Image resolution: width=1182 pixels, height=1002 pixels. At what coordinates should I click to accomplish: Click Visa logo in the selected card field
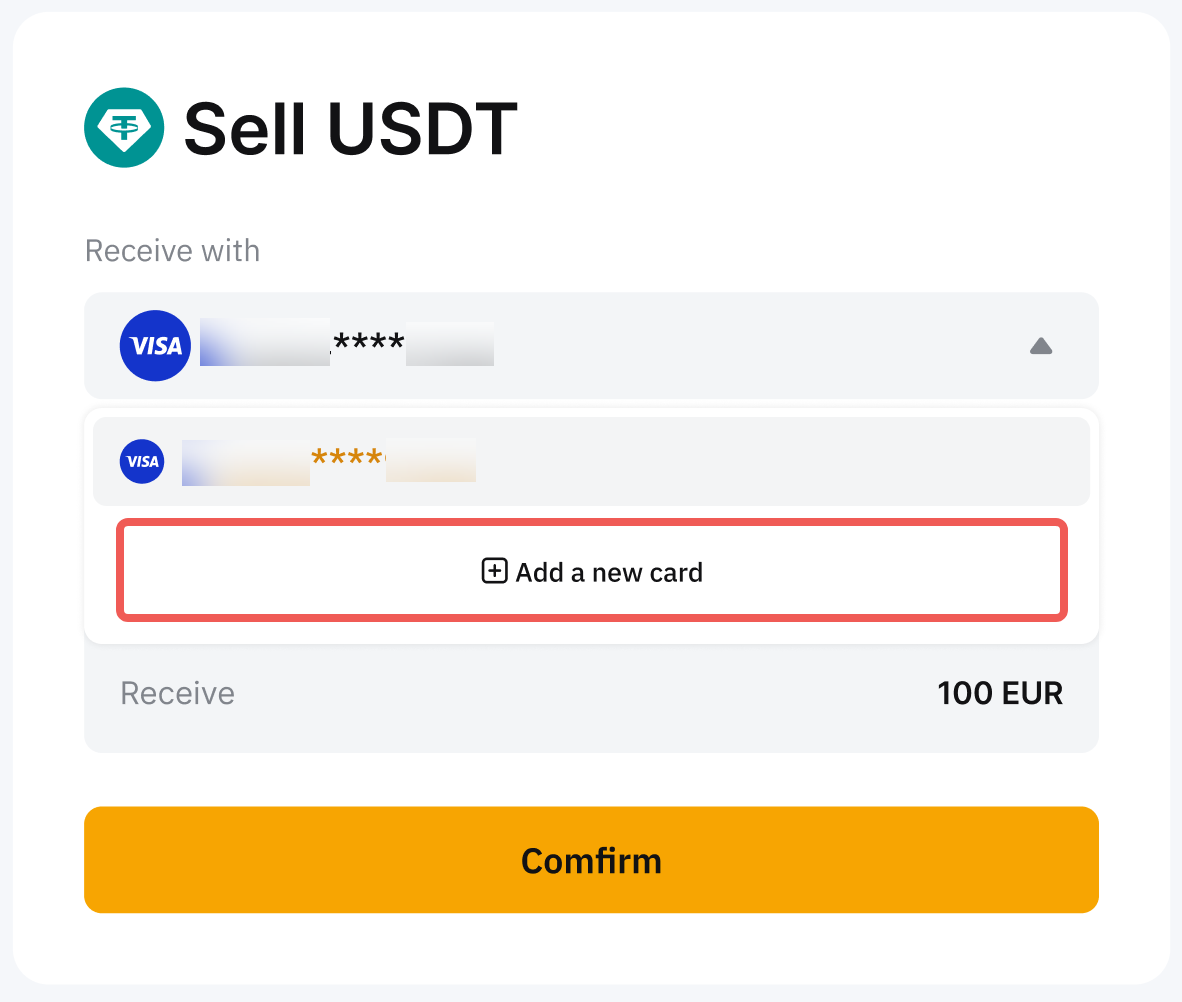[x=155, y=346]
